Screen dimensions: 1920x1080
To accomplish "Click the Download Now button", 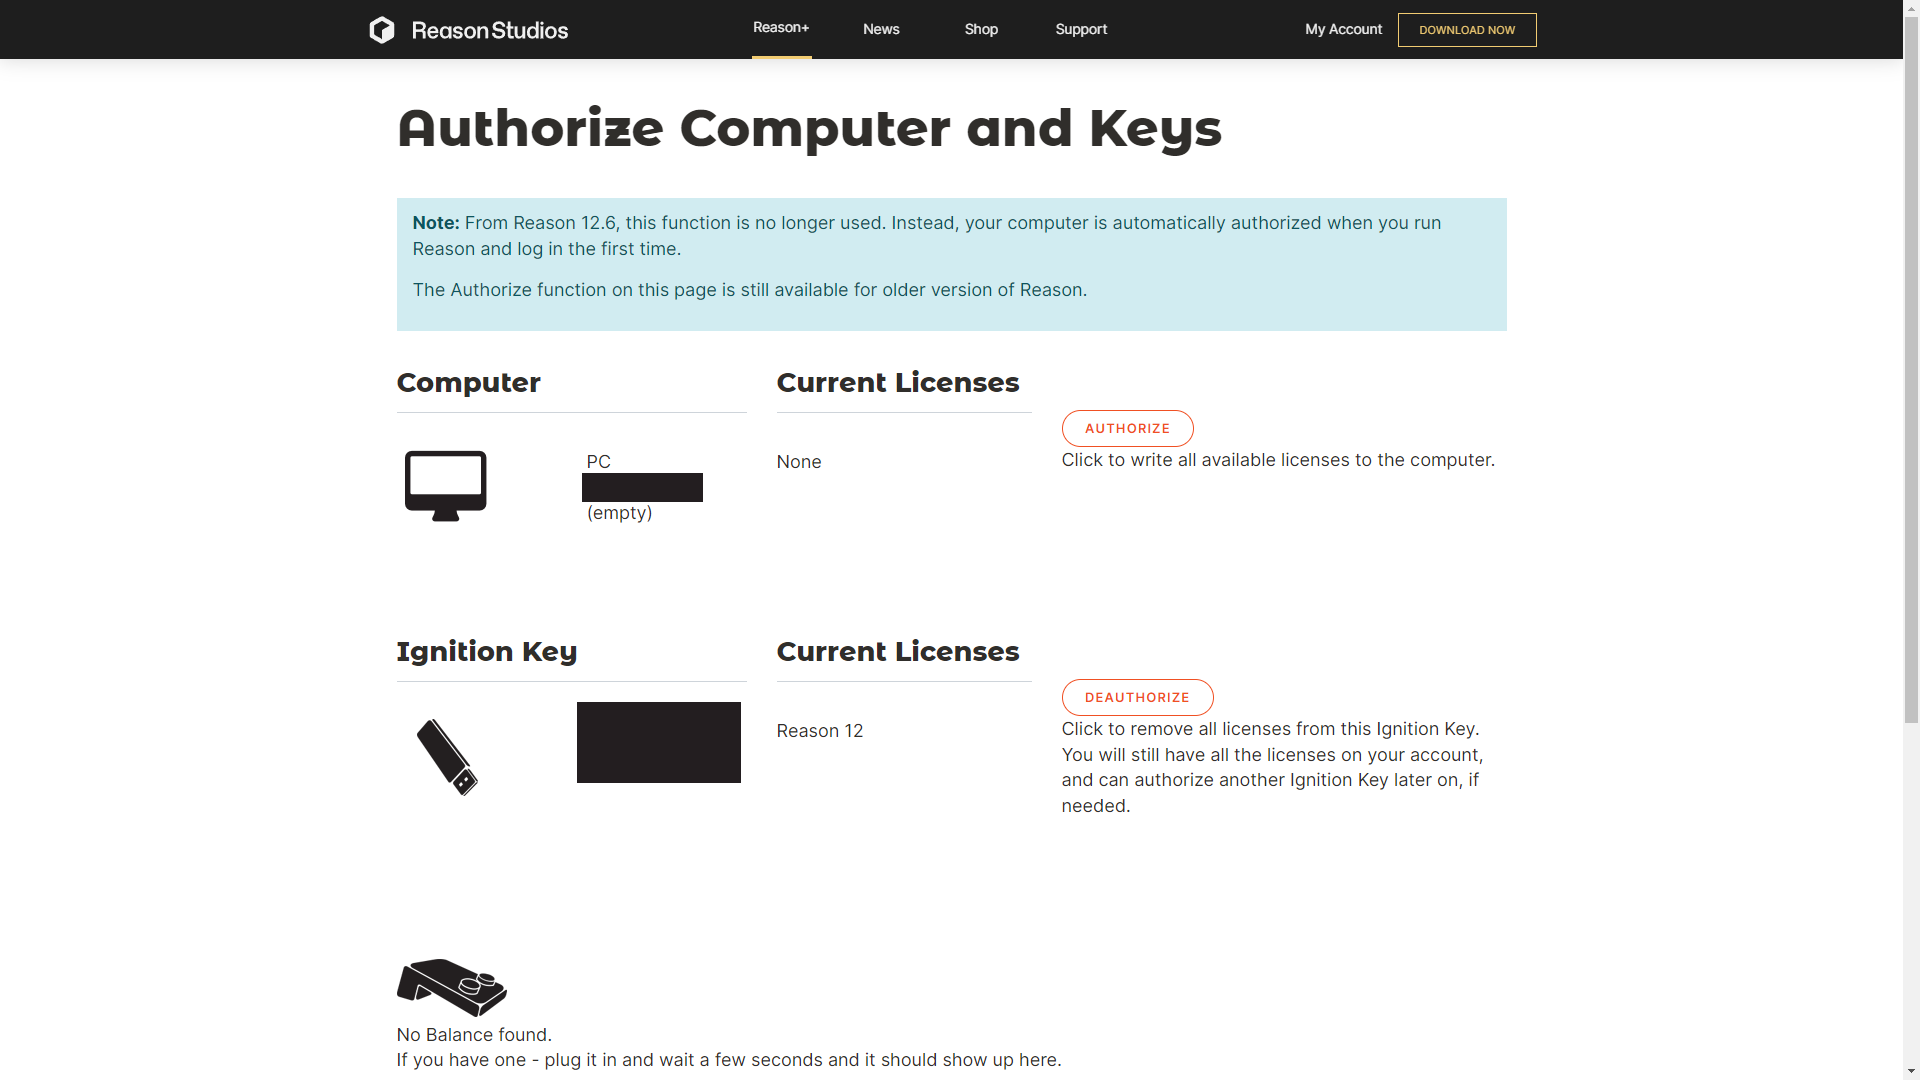I will click(1467, 30).
